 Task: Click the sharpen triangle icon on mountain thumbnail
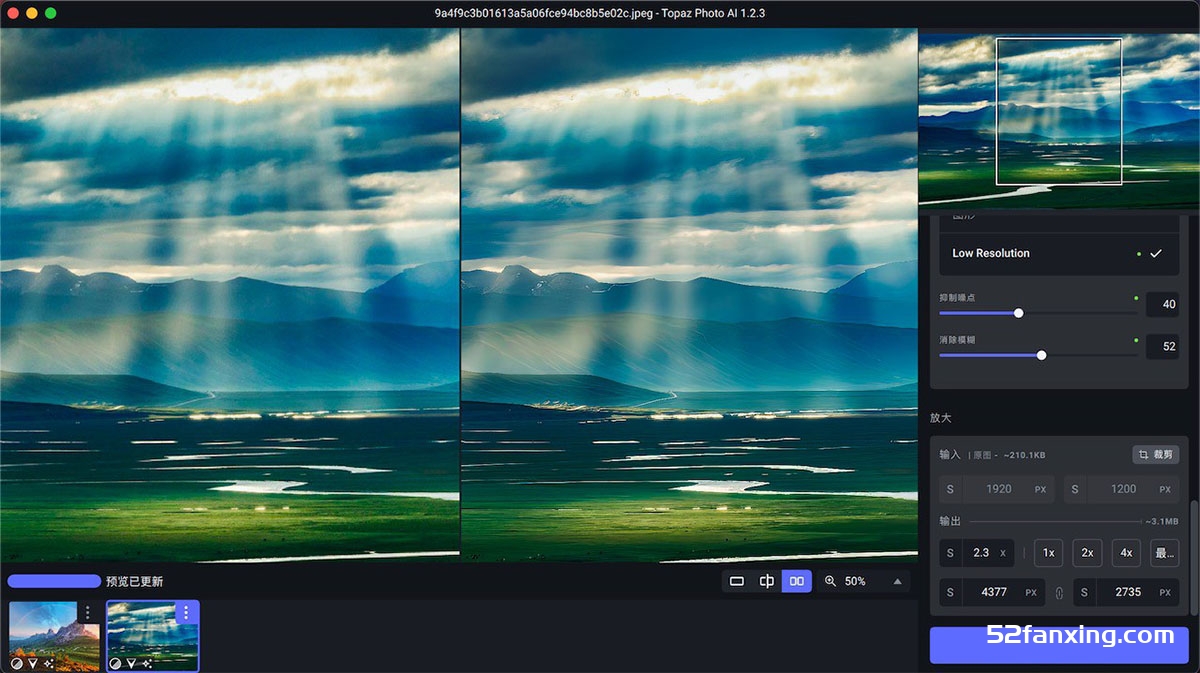pos(32,663)
